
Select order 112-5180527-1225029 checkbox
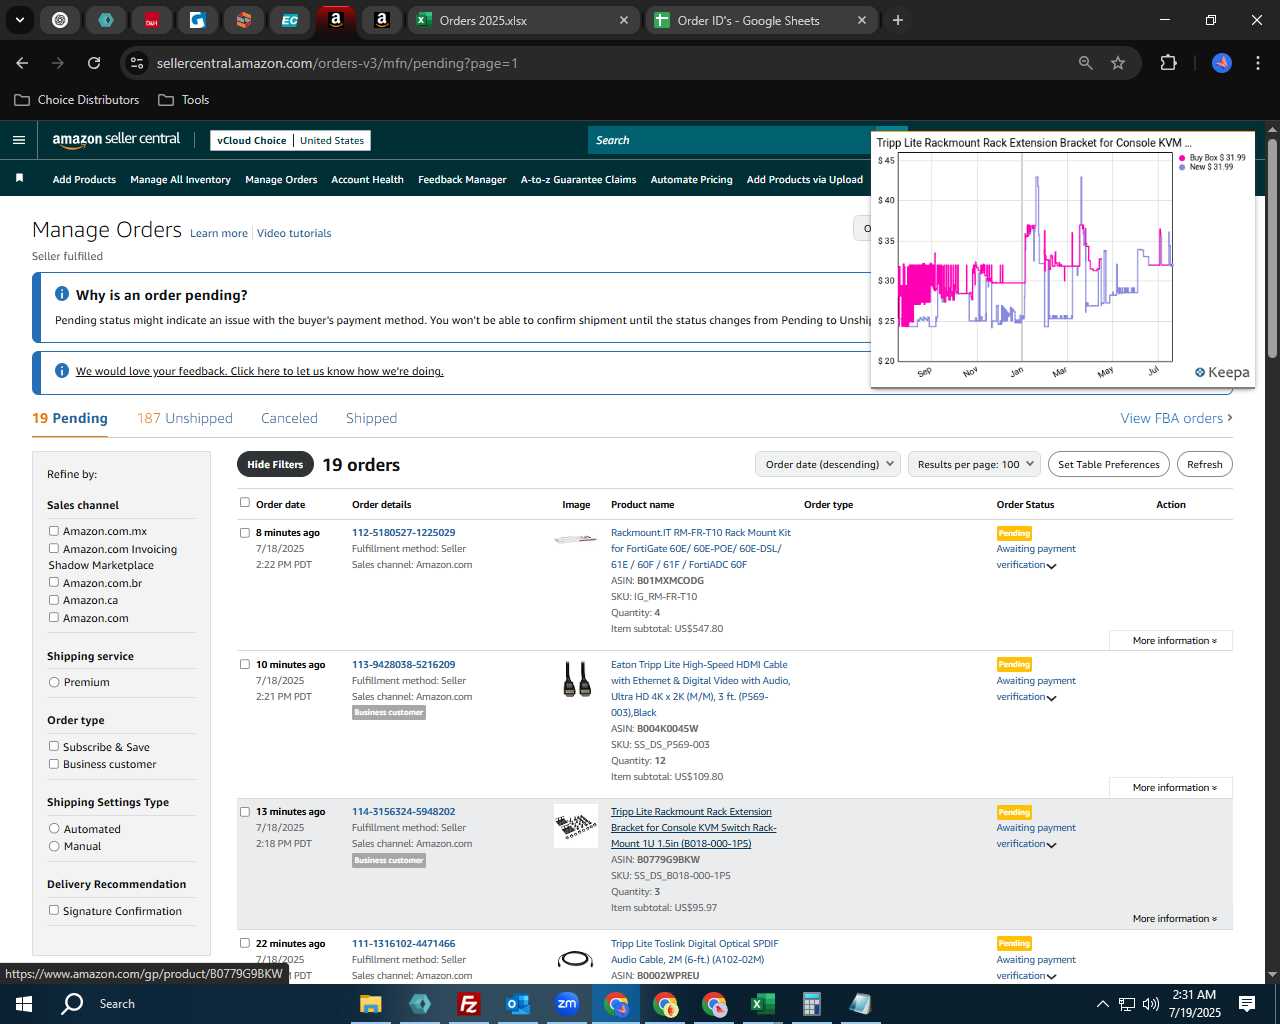pyautogui.click(x=245, y=533)
